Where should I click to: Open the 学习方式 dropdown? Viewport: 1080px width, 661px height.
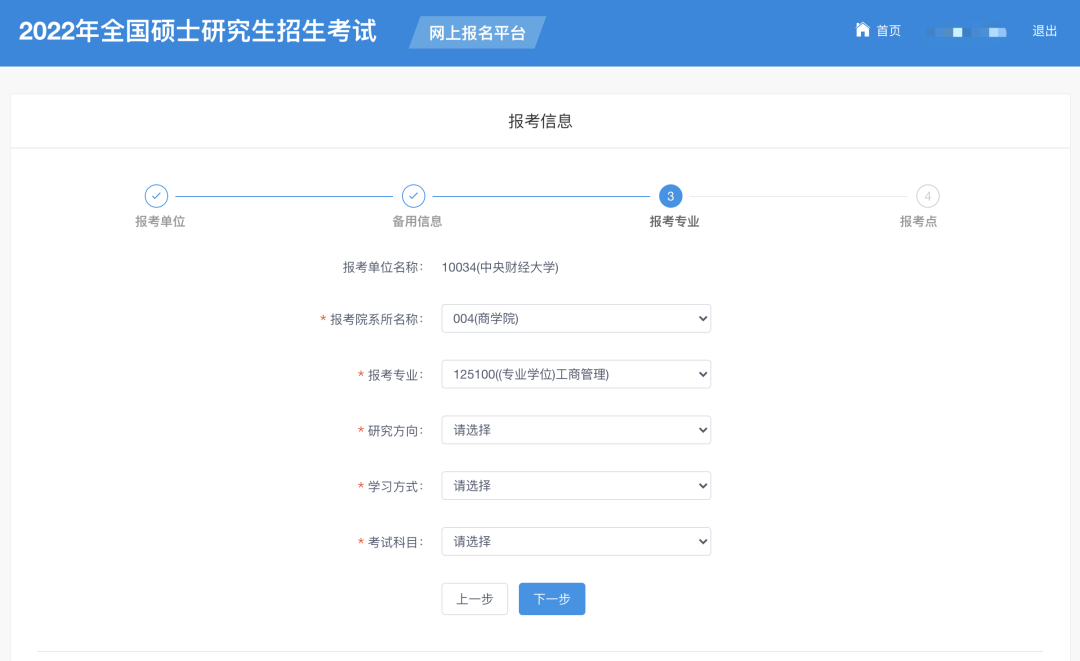pos(576,486)
